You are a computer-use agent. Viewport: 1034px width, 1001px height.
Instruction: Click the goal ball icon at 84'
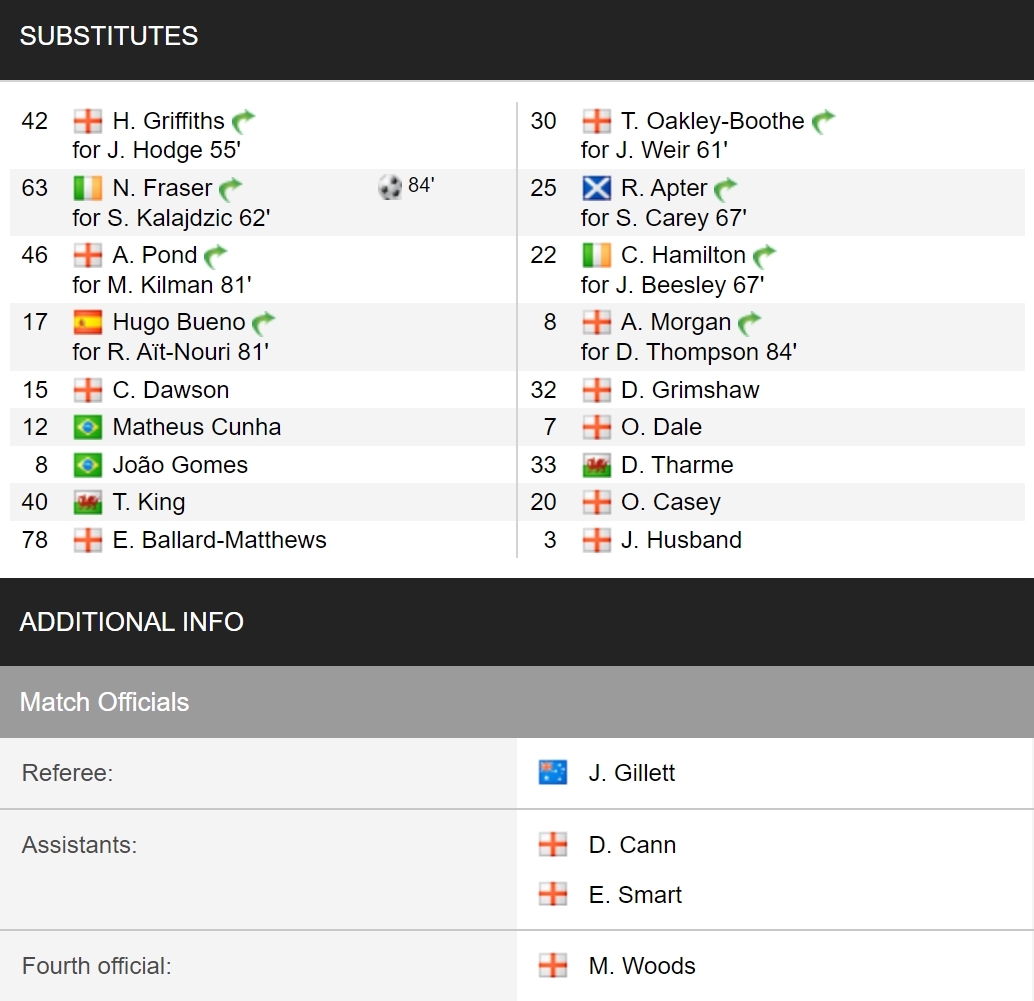click(390, 187)
